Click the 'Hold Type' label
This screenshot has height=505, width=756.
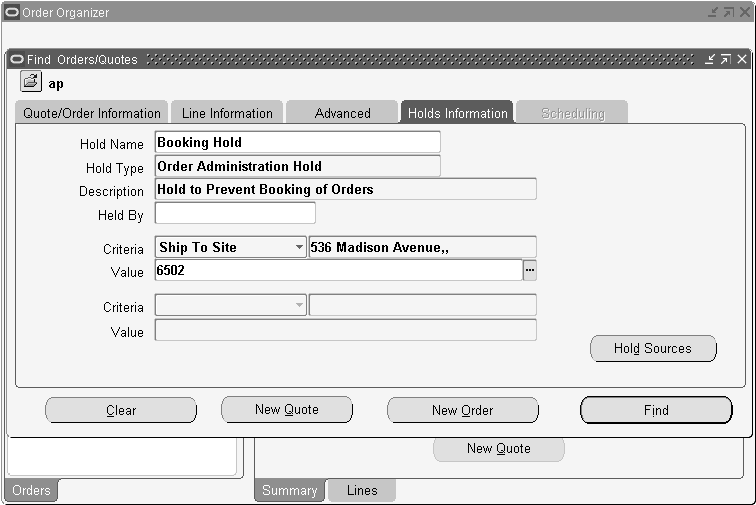click(115, 168)
